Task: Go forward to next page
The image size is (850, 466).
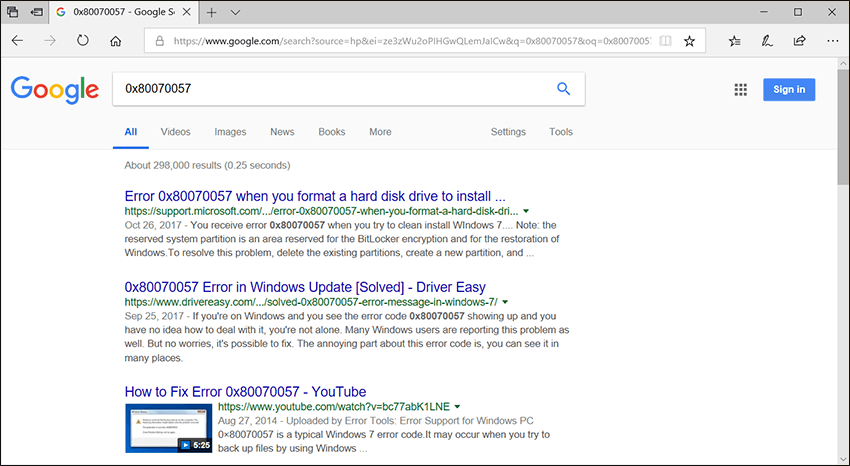Action: pos(50,41)
